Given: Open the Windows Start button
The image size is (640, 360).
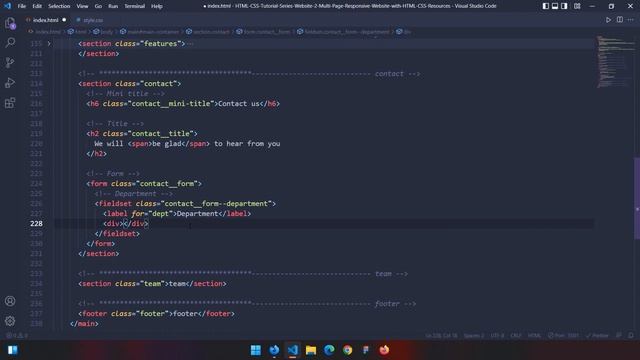Looking at the screenshot, I should coord(256,350).
